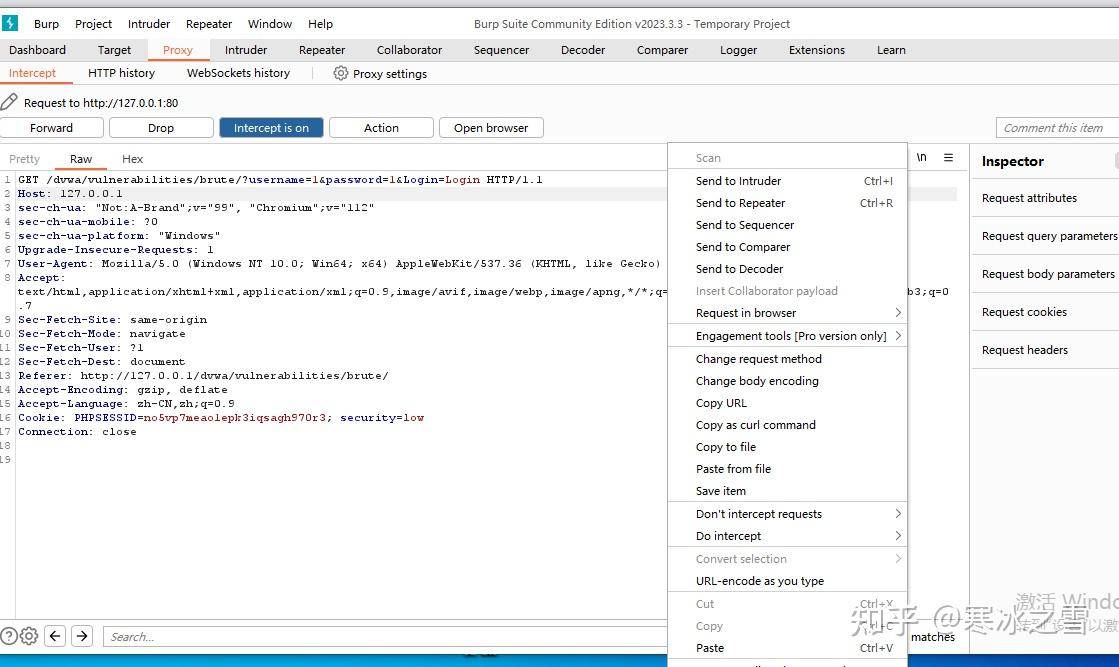1119x667 pixels.
Task: Expand Do intercept submenu
Action: (x=787, y=536)
